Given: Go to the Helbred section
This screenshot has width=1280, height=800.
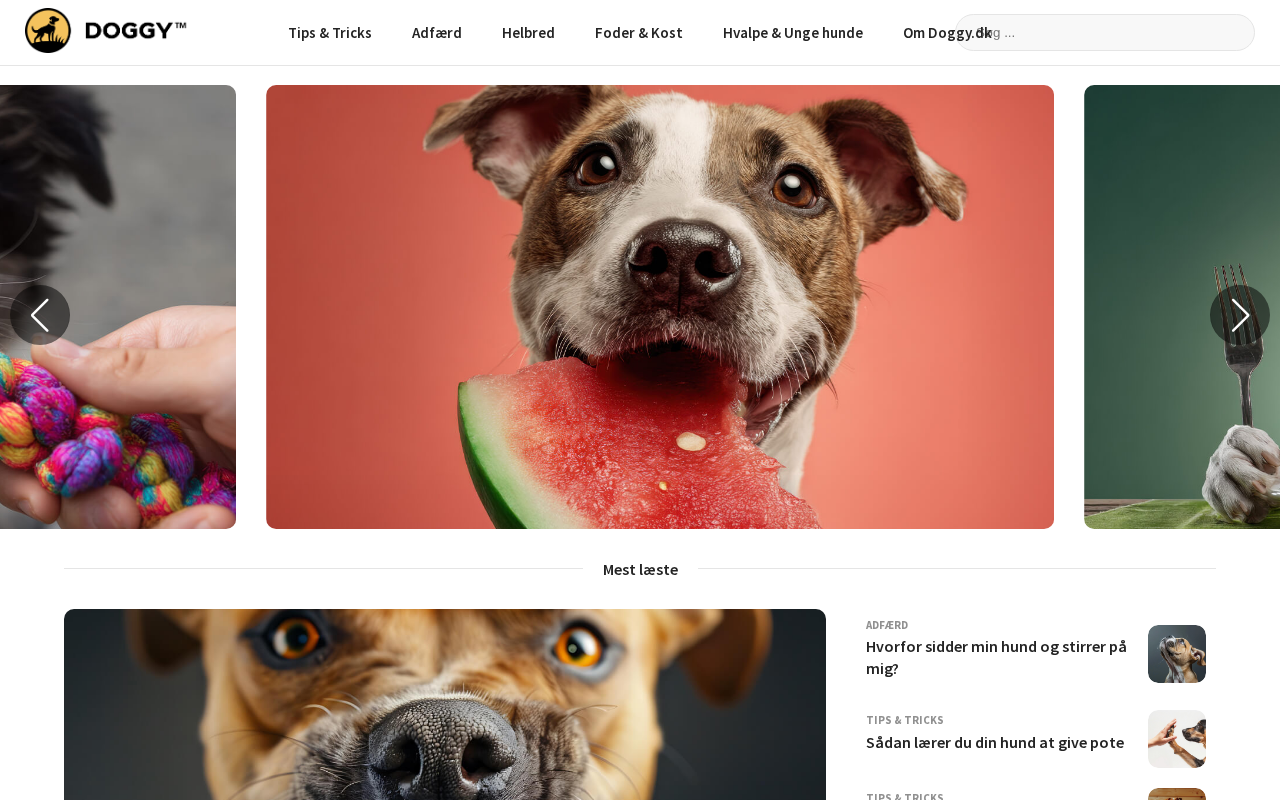Looking at the screenshot, I should pyautogui.click(x=528, y=32).
